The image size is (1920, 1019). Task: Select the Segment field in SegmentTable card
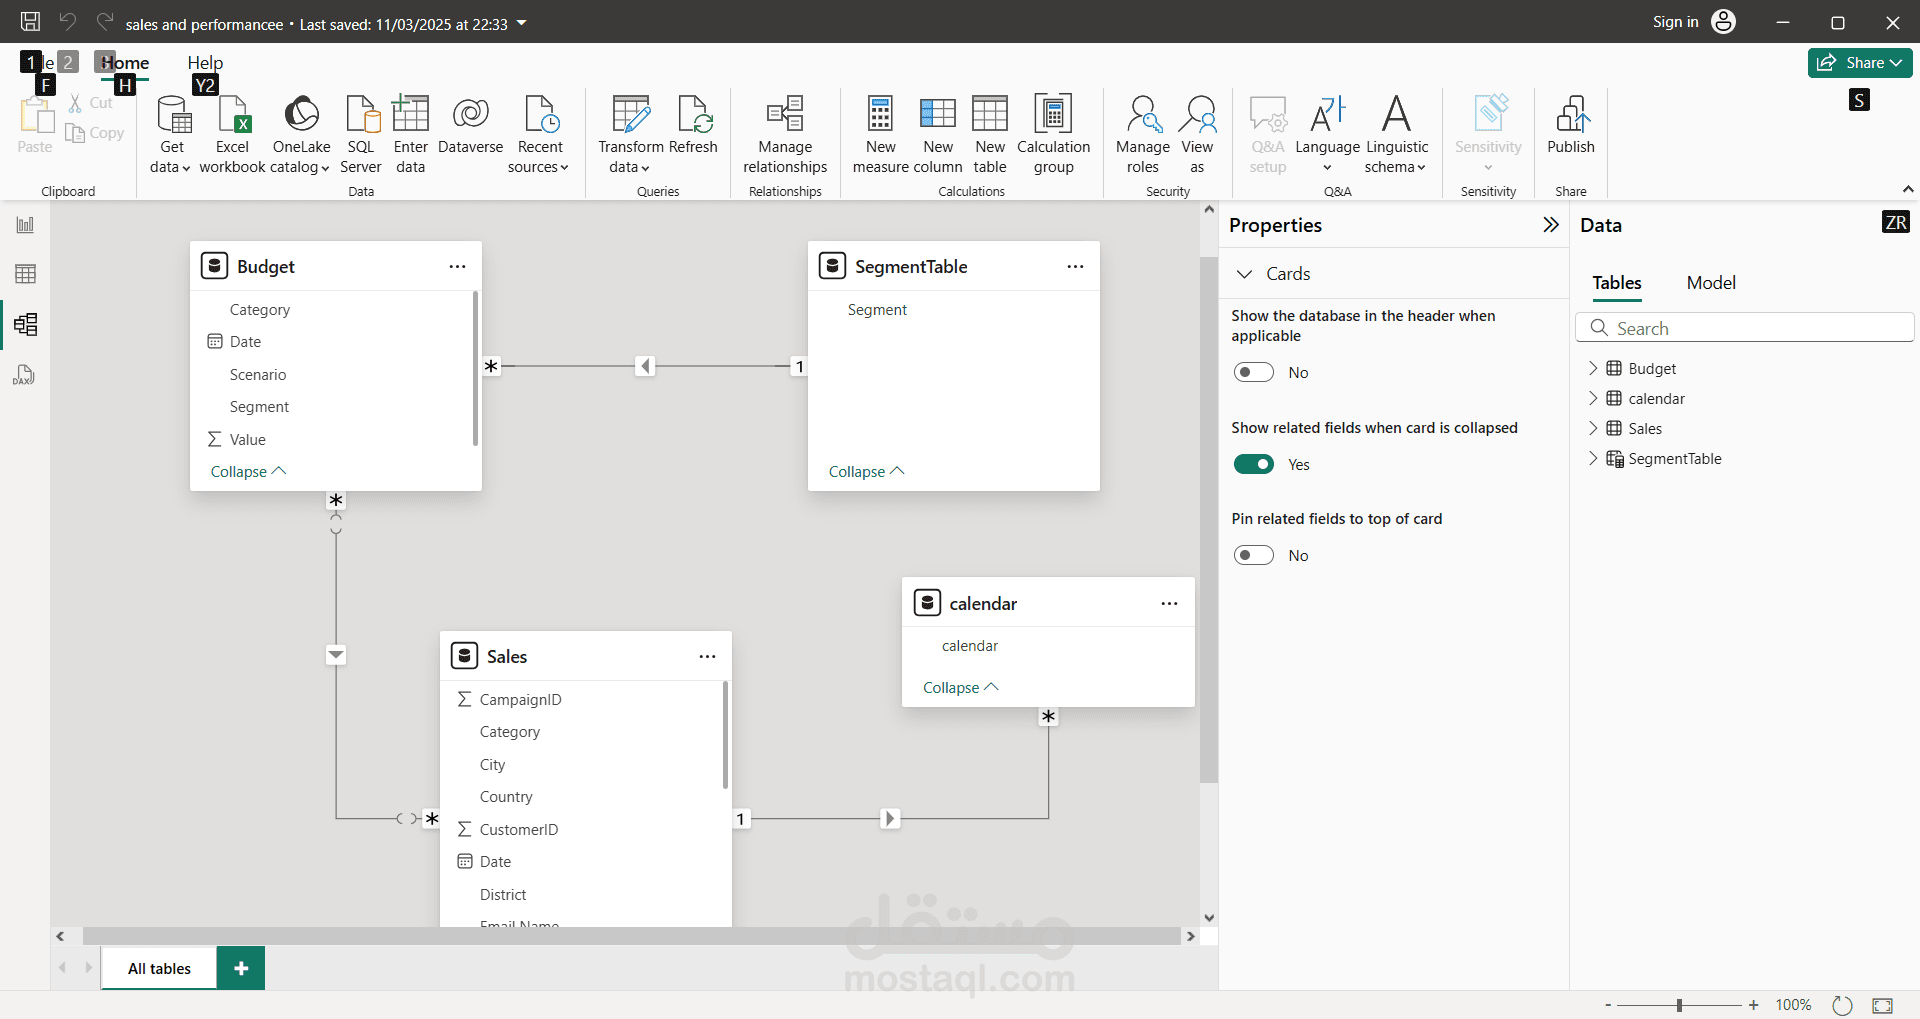[877, 310]
